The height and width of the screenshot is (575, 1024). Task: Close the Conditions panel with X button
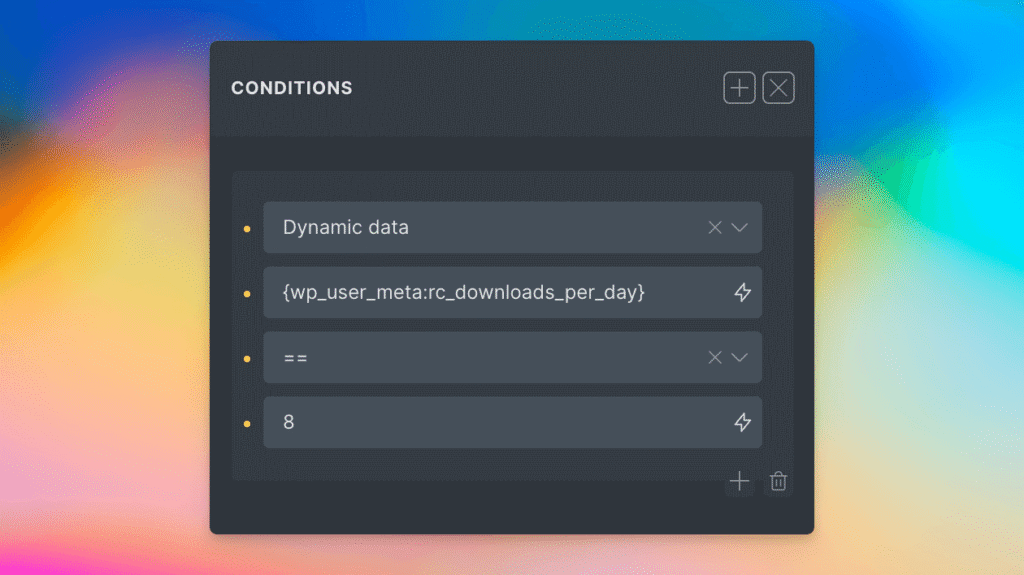(x=778, y=88)
